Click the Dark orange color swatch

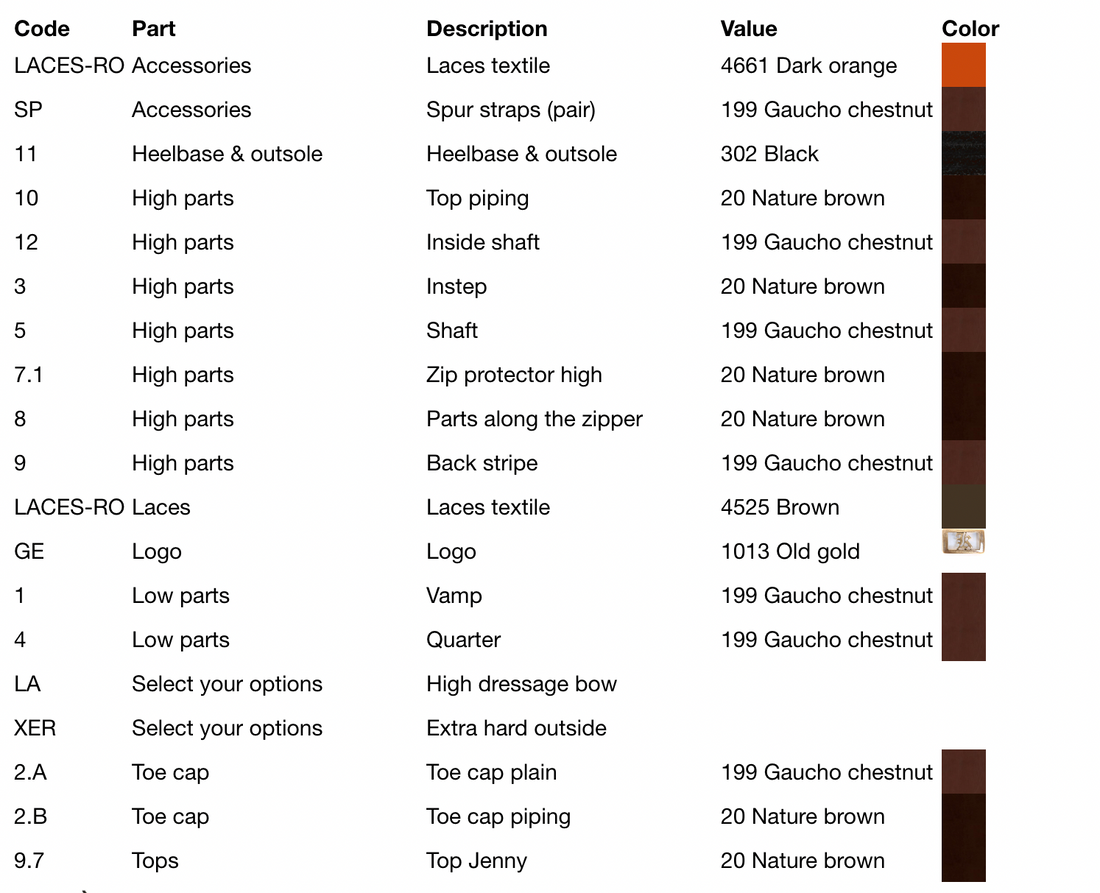963,65
